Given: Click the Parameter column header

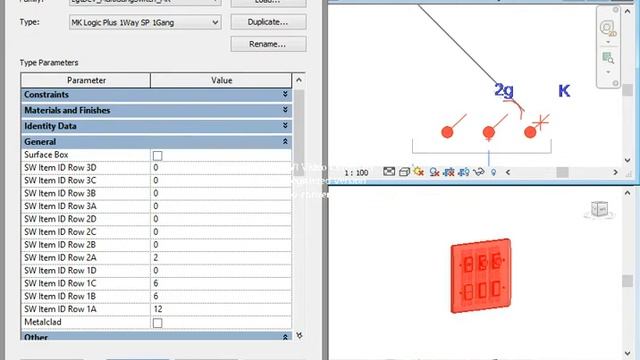Looking at the screenshot, I should (86, 80).
